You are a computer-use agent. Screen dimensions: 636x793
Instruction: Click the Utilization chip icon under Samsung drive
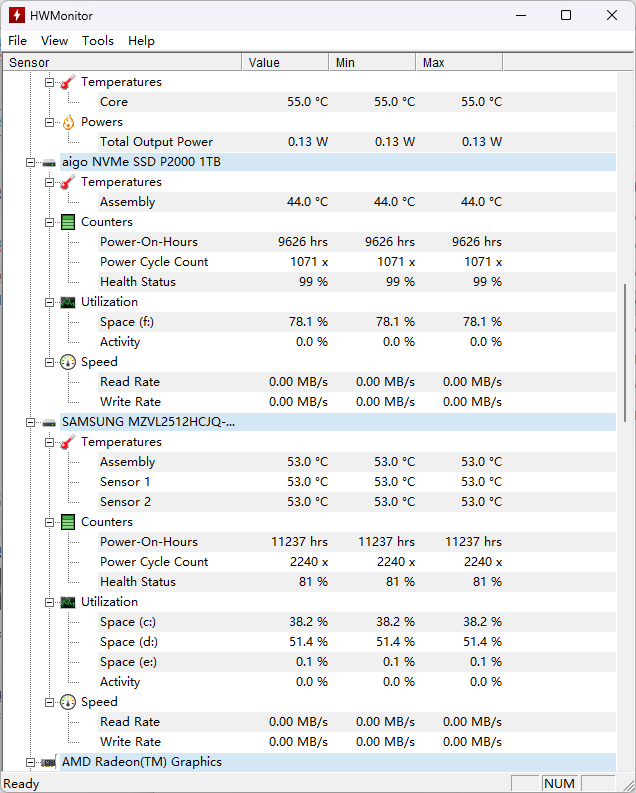(68, 602)
